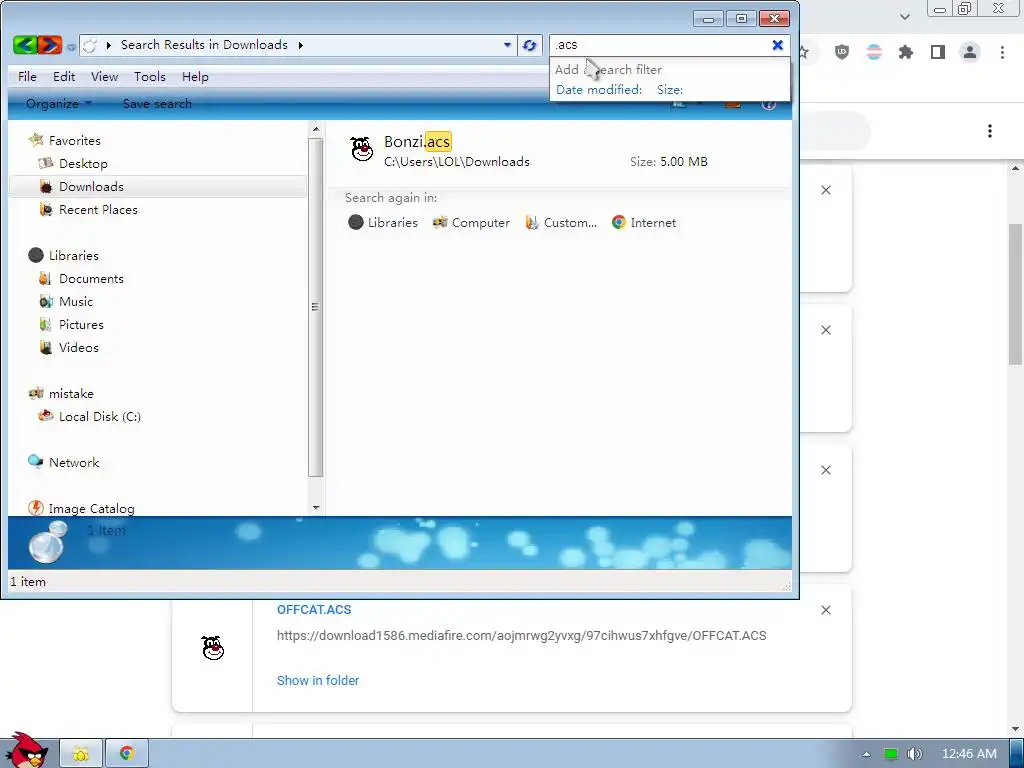Refresh the Search Results view
This screenshot has width=1024, height=768.
pos(530,45)
